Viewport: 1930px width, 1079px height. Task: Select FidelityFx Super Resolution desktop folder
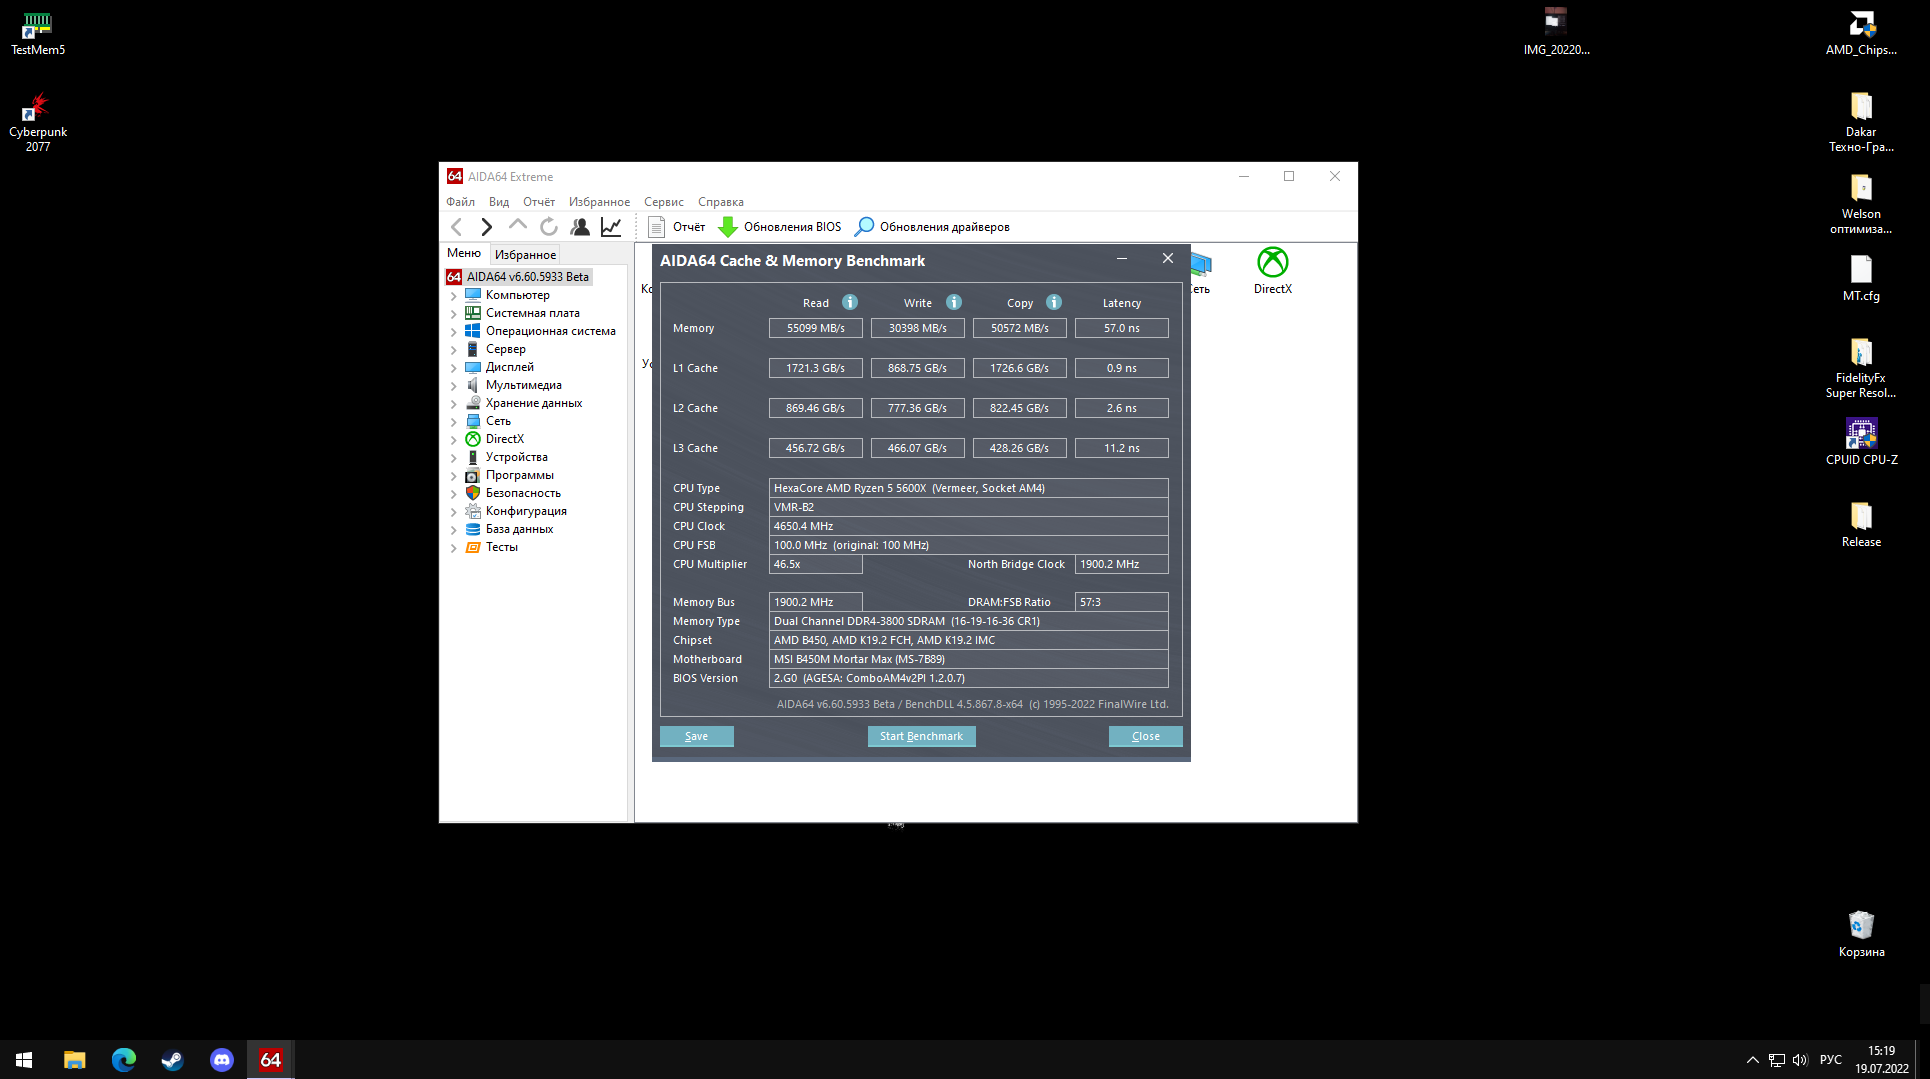pos(1861,368)
